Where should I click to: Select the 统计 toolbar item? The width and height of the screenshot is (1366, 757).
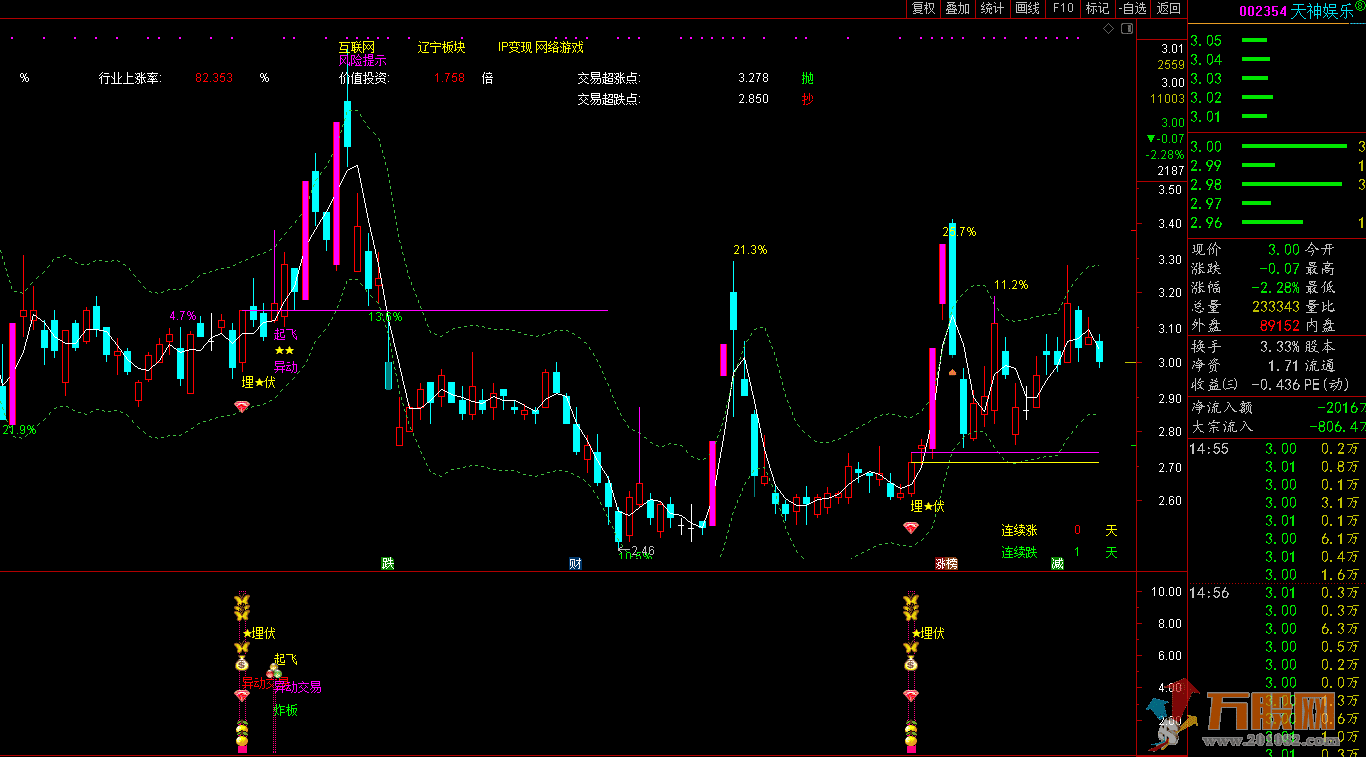click(x=993, y=8)
